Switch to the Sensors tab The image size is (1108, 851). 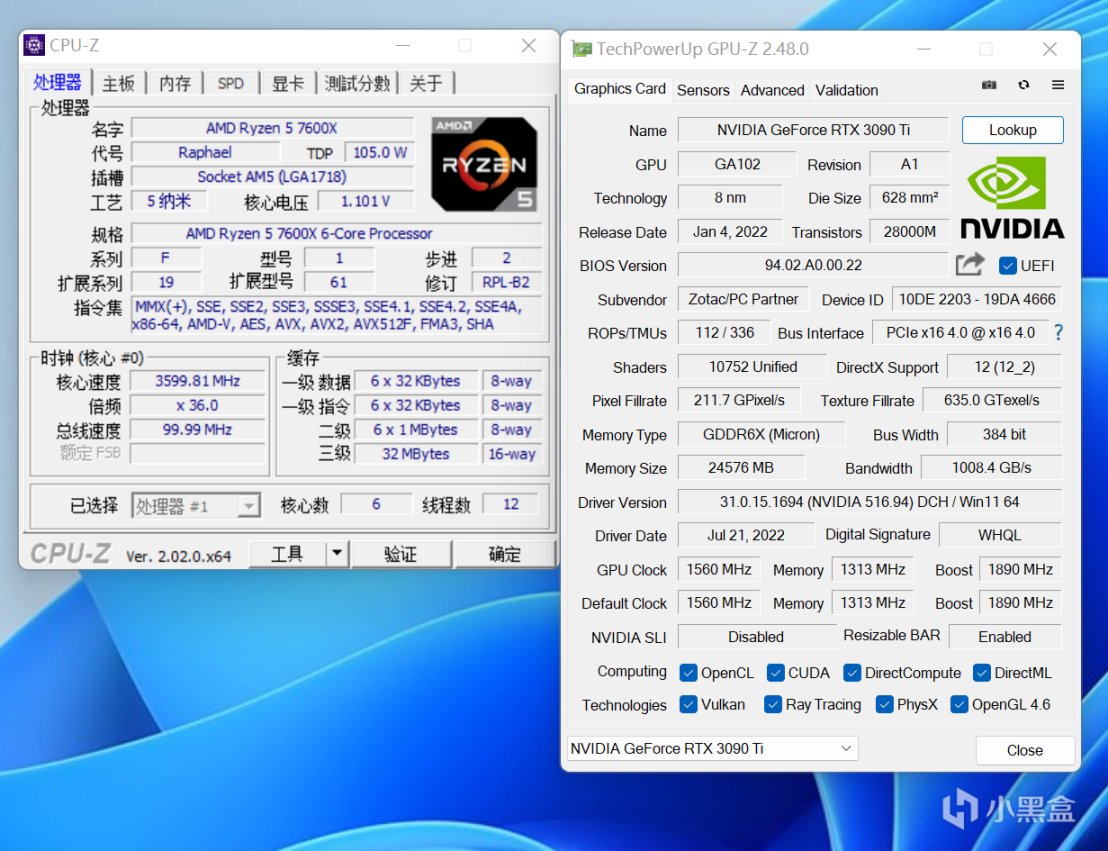(703, 90)
